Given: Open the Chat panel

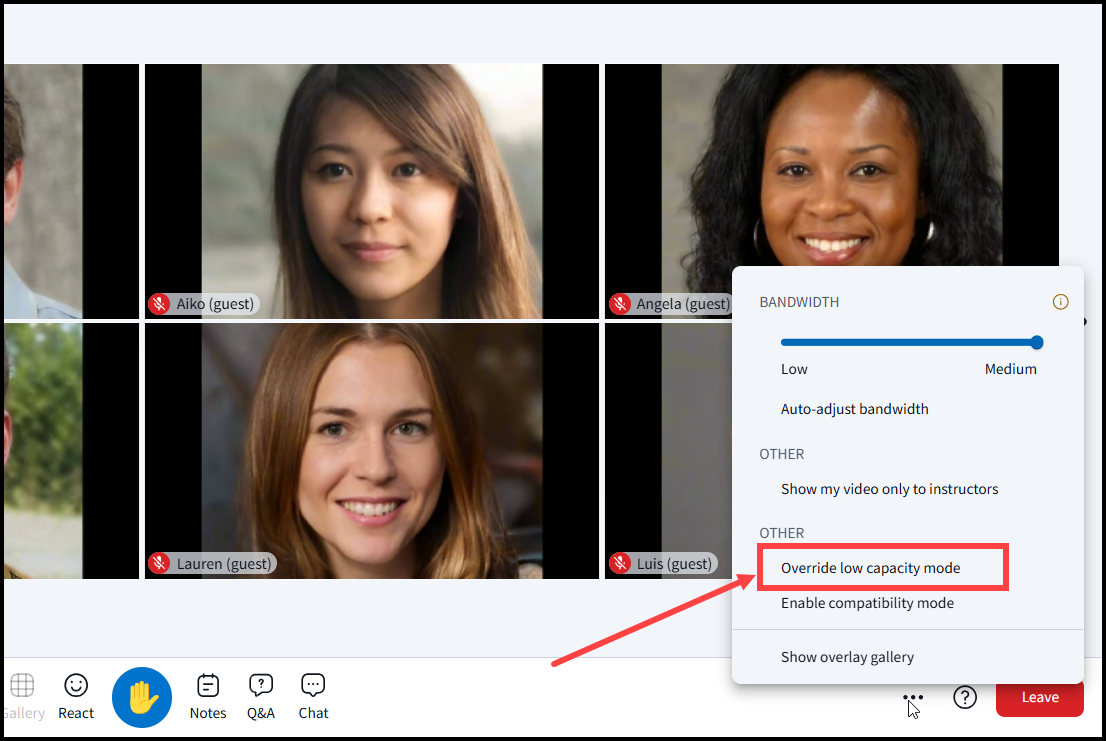Looking at the screenshot, I should (x=313, y=695).
